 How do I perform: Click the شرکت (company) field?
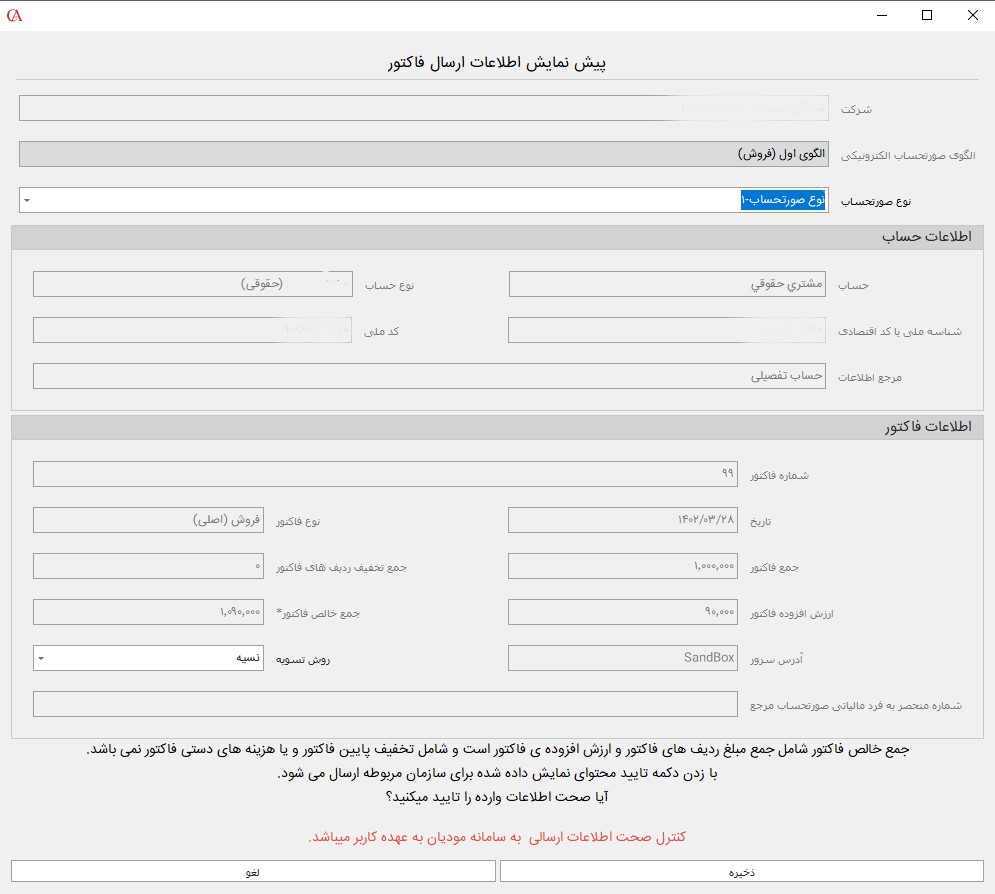click(423, 108)
